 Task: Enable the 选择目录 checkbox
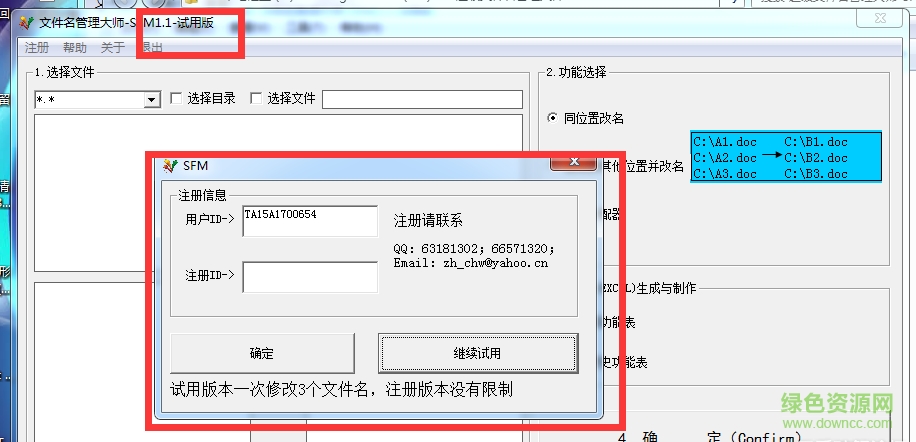(x=177, y=98)
